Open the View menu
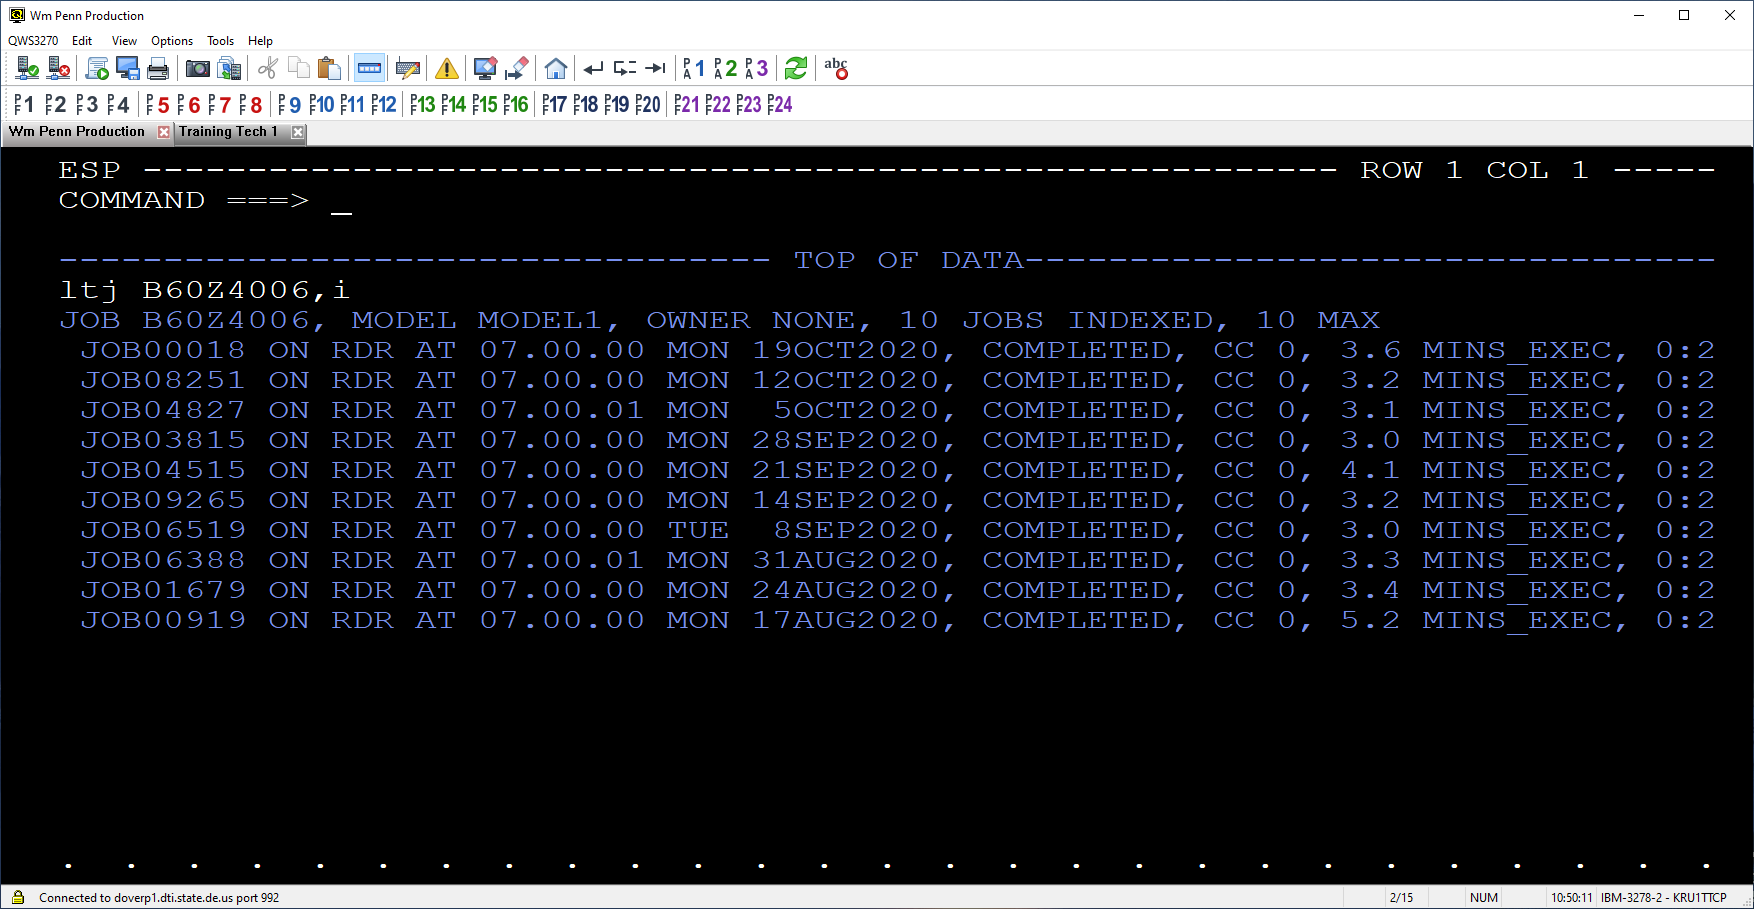This screenshot has width=1754, height=909. 124,41
